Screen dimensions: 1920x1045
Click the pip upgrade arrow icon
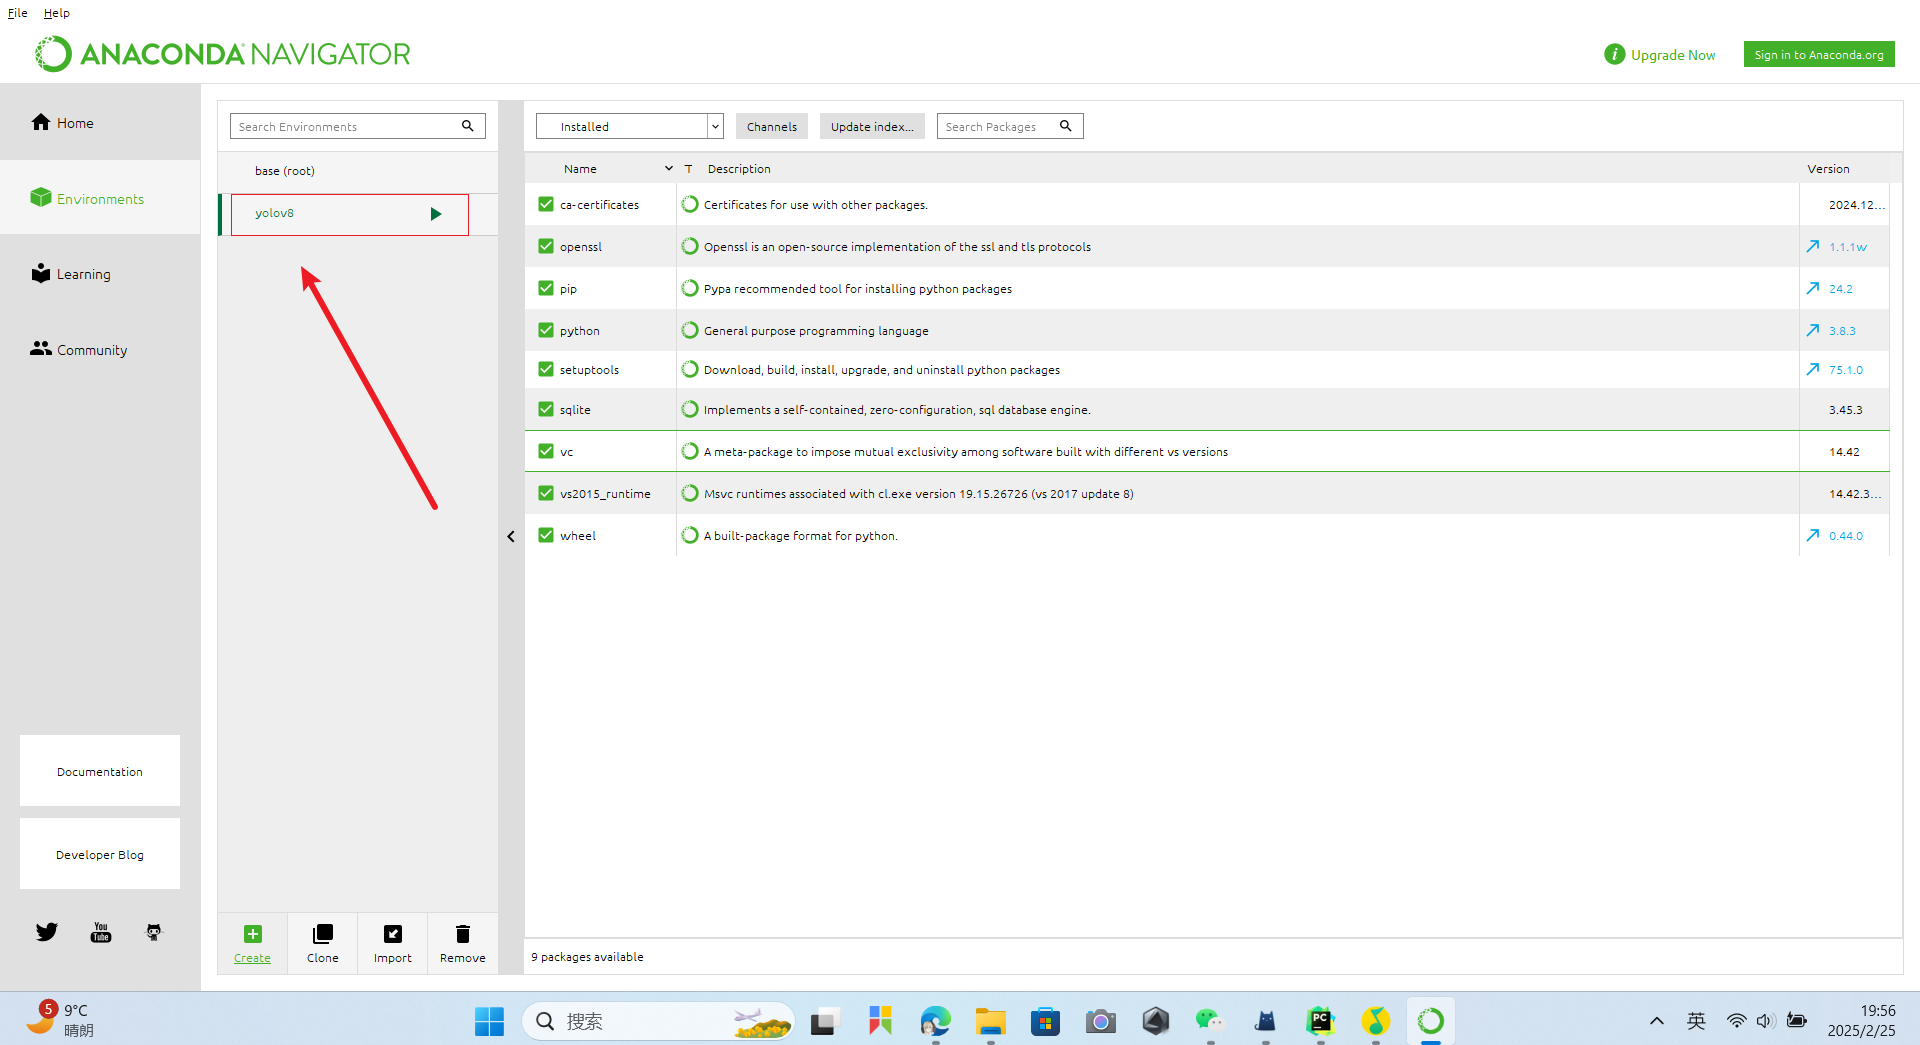(1813, 288)
